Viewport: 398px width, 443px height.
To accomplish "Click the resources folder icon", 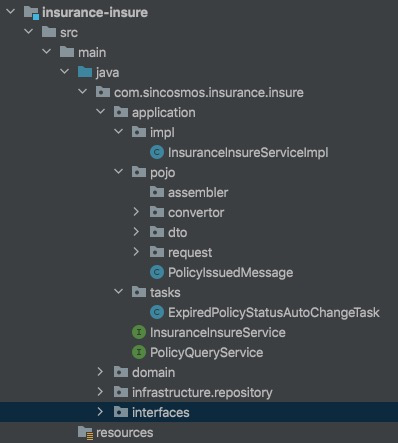I will pyautogui.click(x=85, y=433).
